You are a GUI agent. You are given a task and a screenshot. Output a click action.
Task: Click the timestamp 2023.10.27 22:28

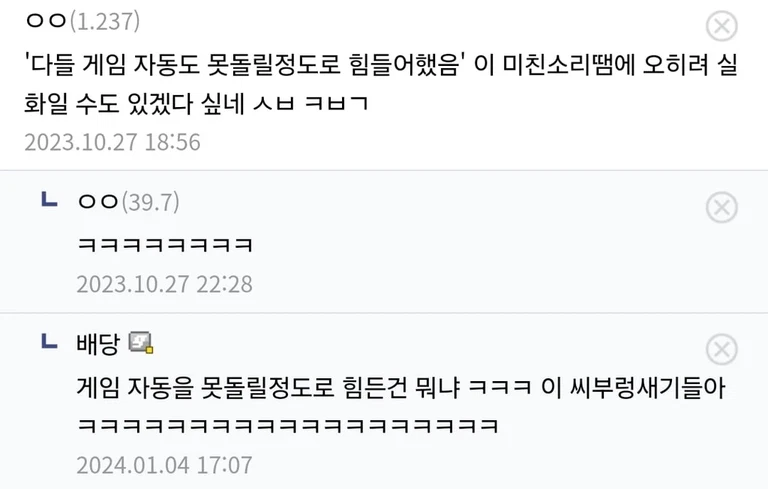click(165, 284)
